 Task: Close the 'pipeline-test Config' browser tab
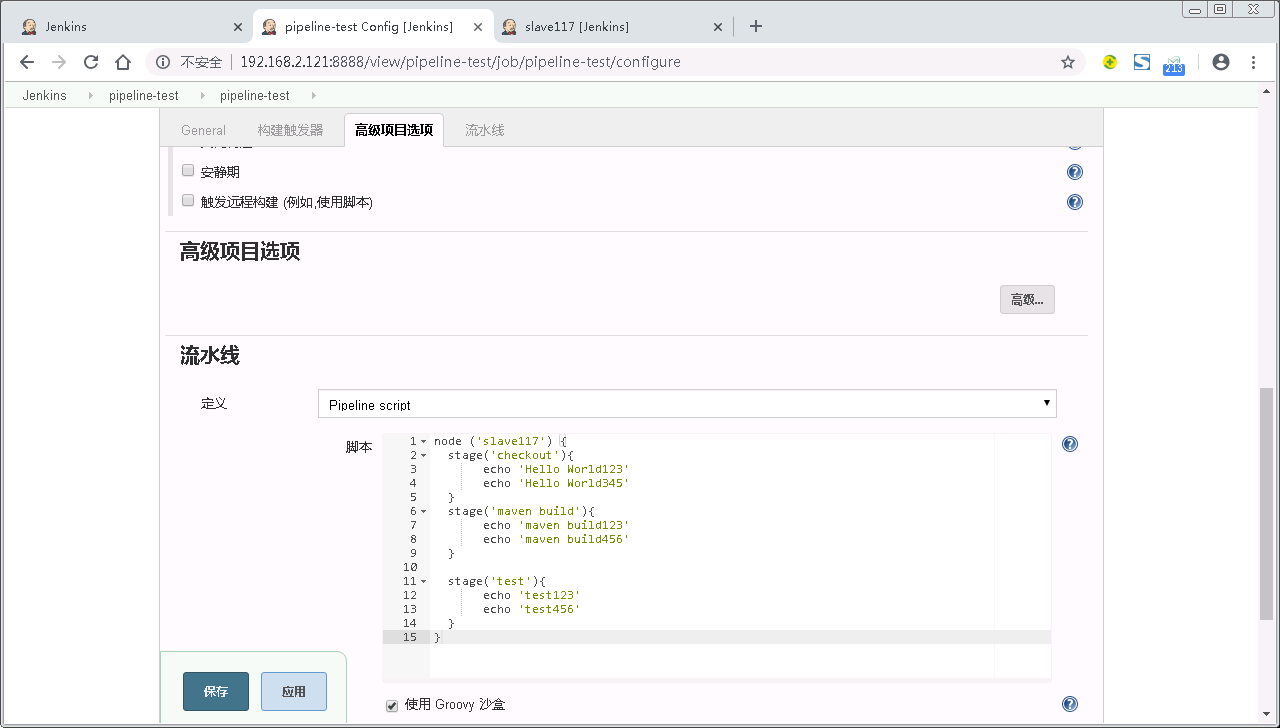477,27
